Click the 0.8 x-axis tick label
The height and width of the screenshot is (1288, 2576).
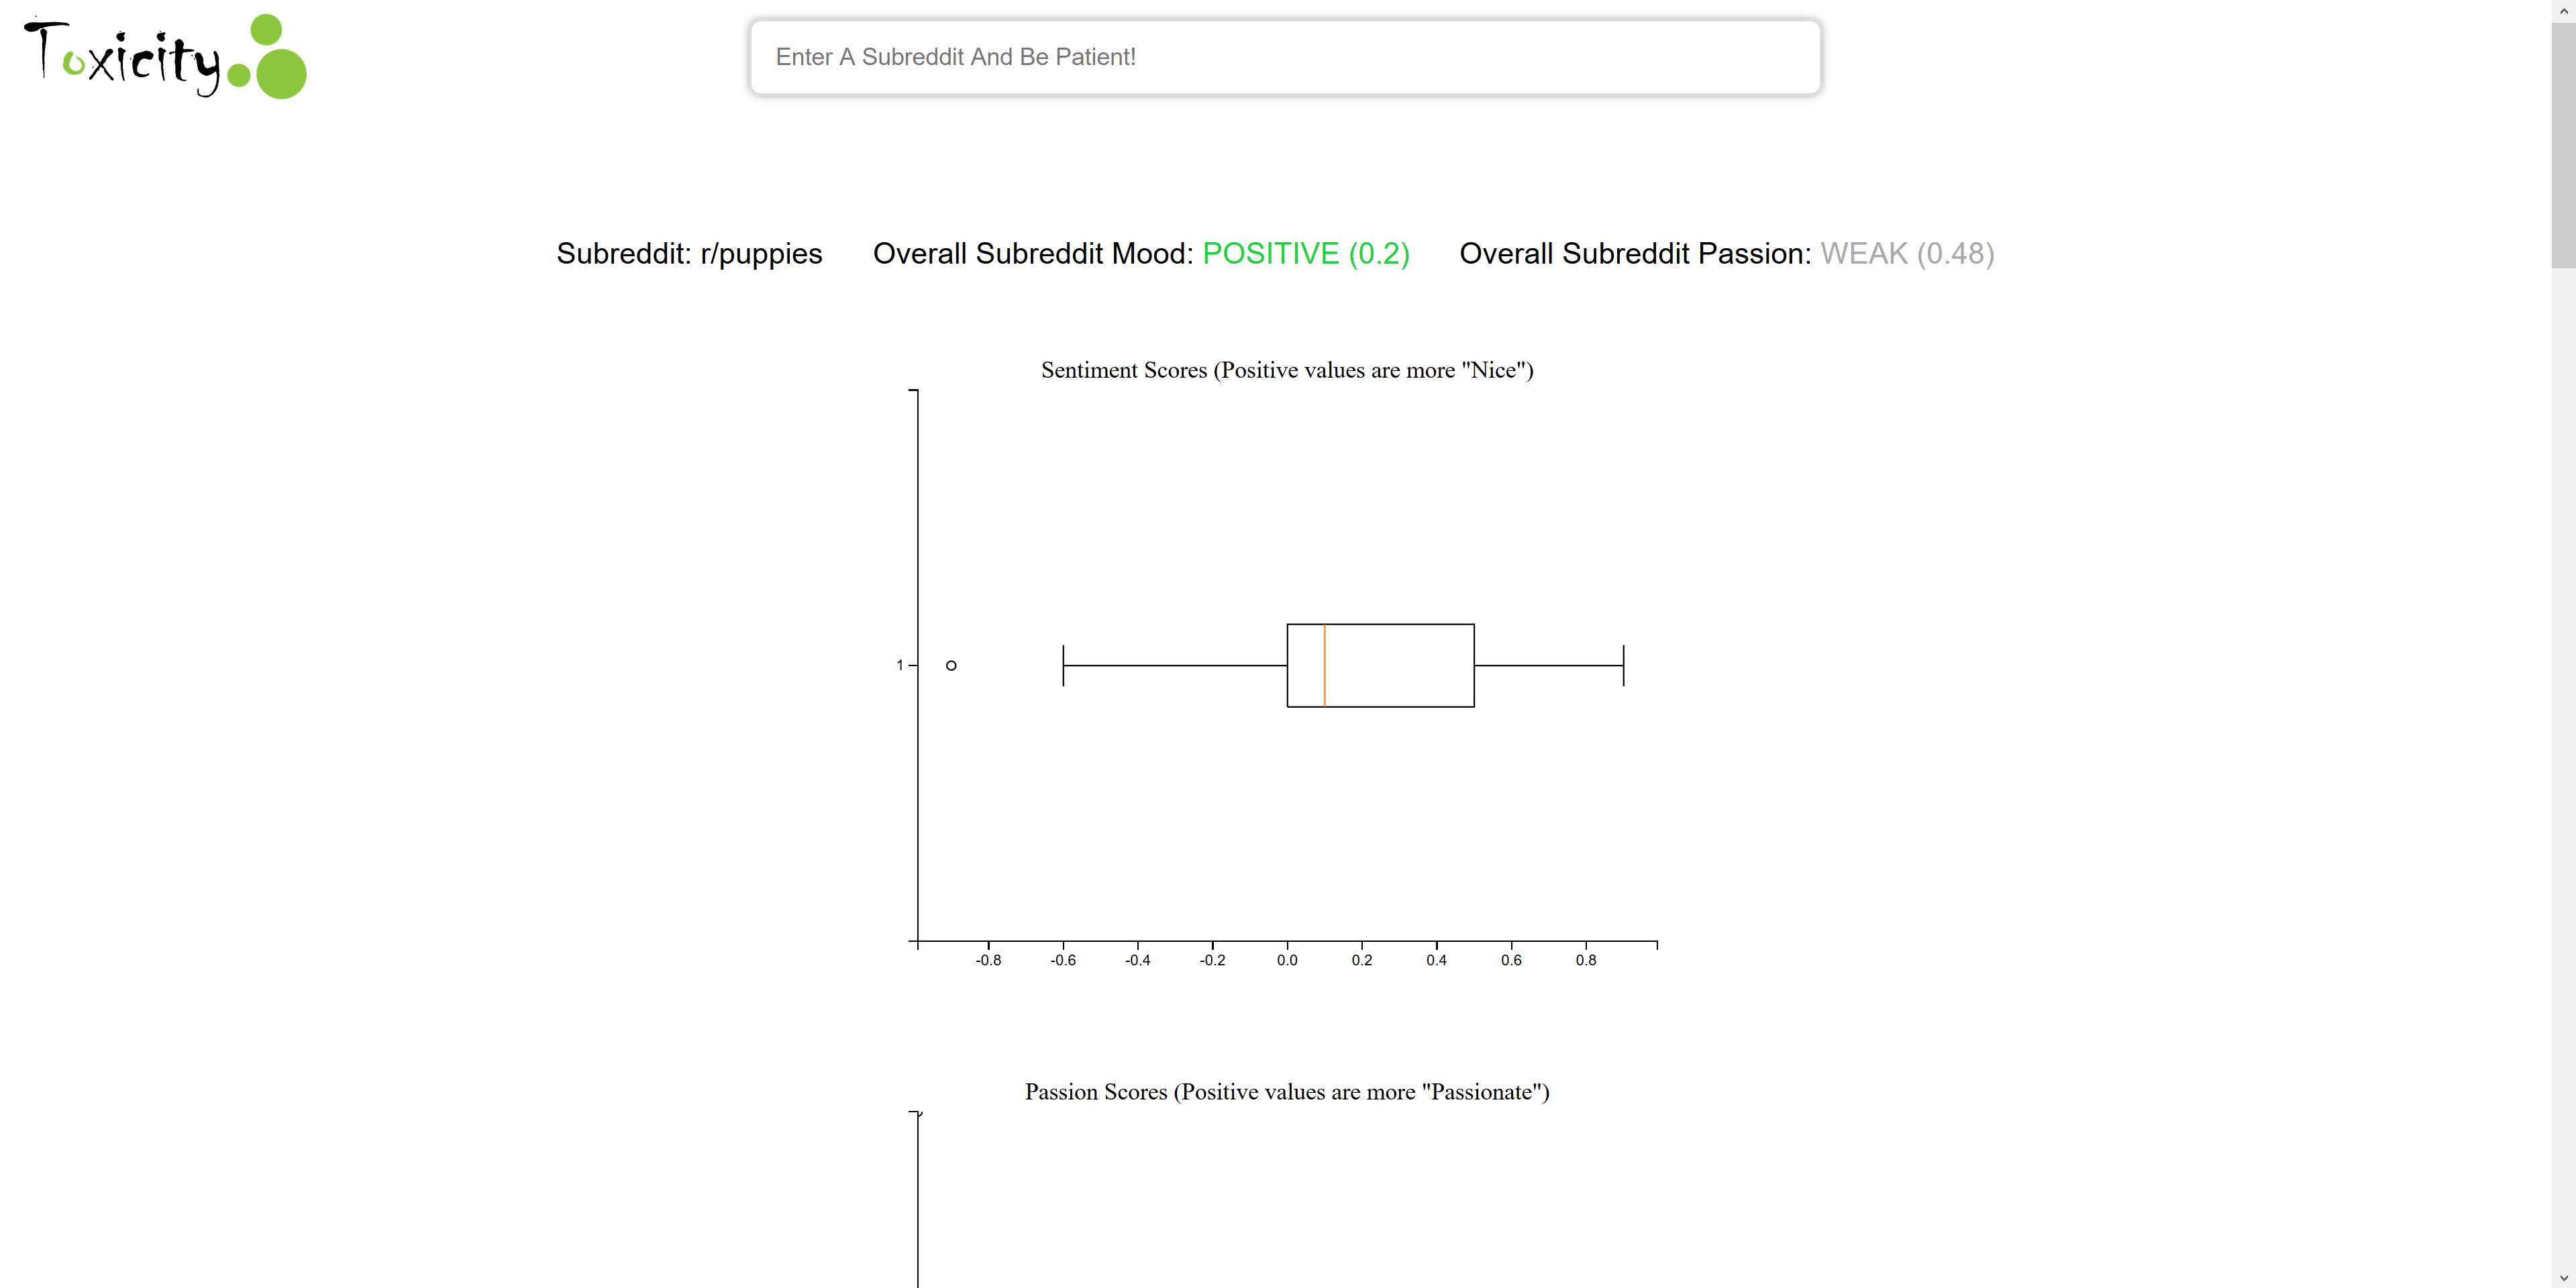pos(1586,960)
